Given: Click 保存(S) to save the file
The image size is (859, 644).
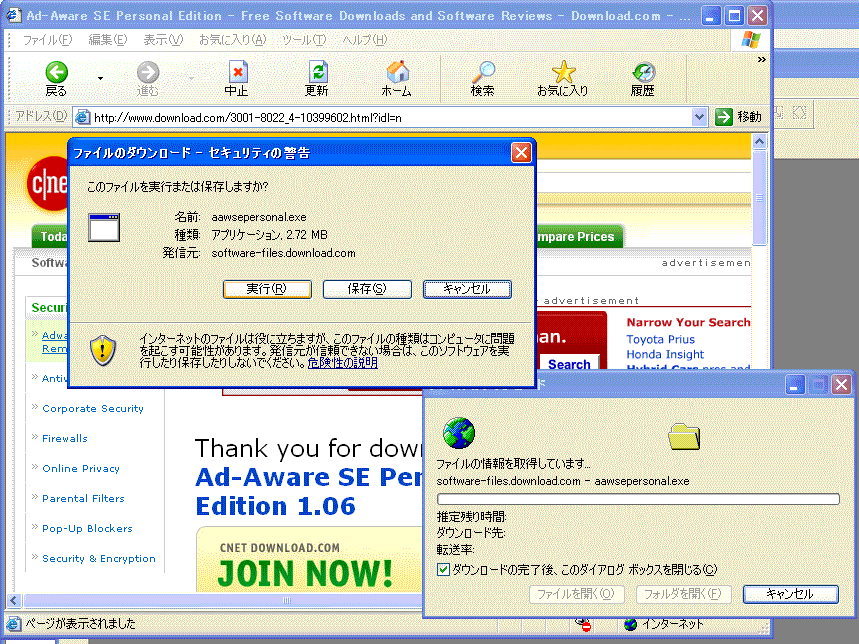Looking at the screenshot, I should [x=367, y=289].
